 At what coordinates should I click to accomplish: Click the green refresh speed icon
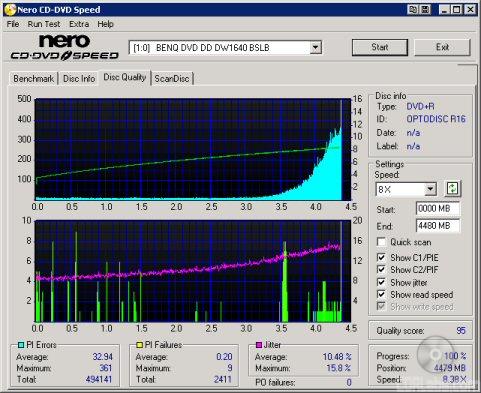tap(452, 189)
